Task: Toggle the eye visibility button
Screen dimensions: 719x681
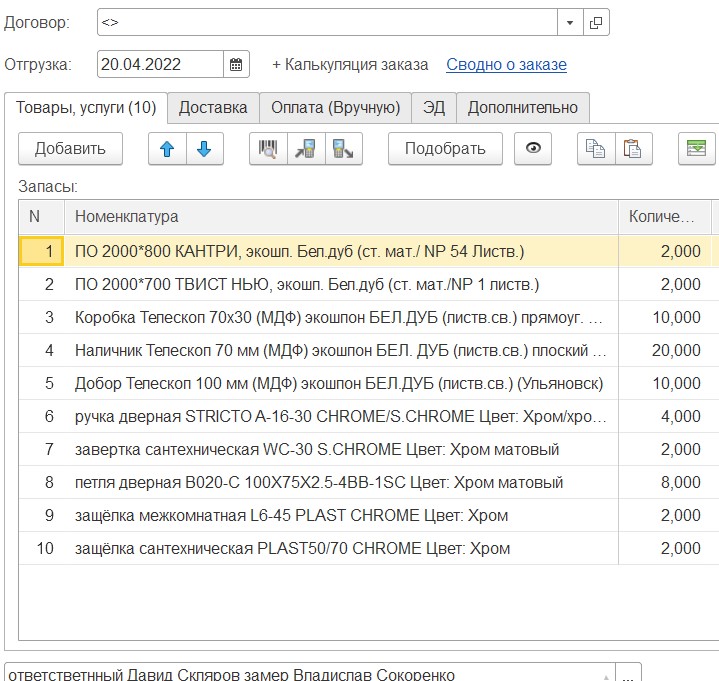Action: coord(533,149)
